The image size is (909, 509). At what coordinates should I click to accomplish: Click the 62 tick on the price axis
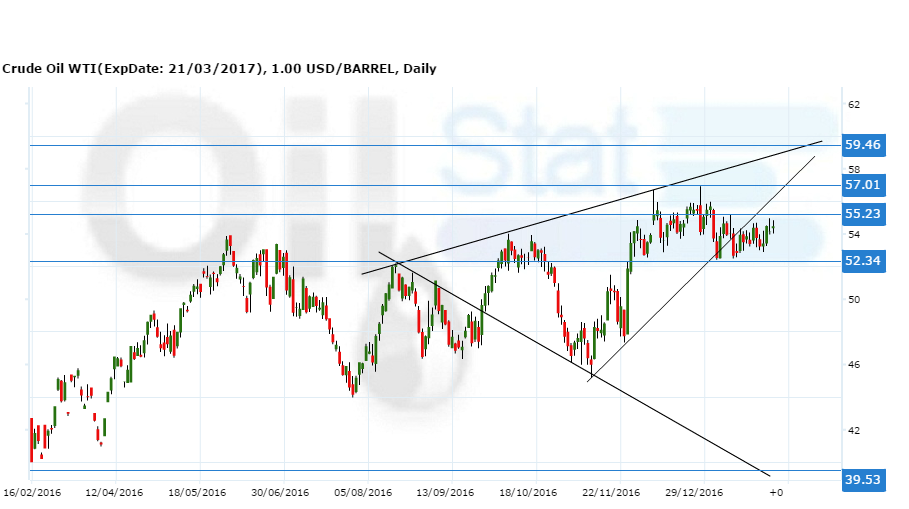click(854, 104)
